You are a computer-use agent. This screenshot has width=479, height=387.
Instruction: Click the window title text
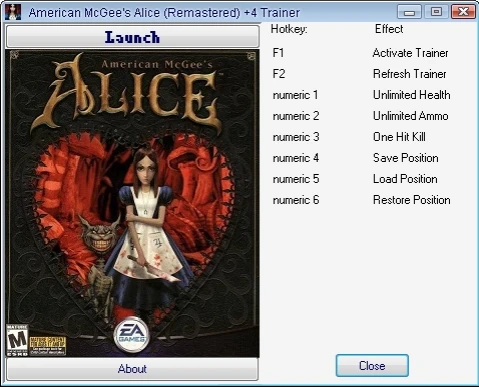[164, 13]
